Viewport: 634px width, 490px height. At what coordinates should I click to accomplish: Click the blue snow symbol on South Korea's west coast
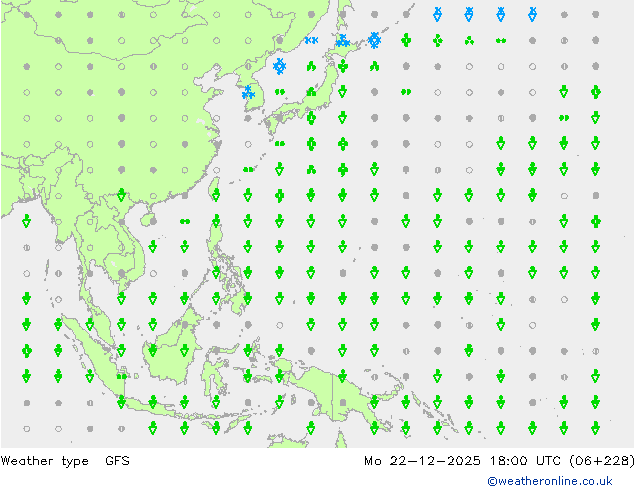coord(248,92)
